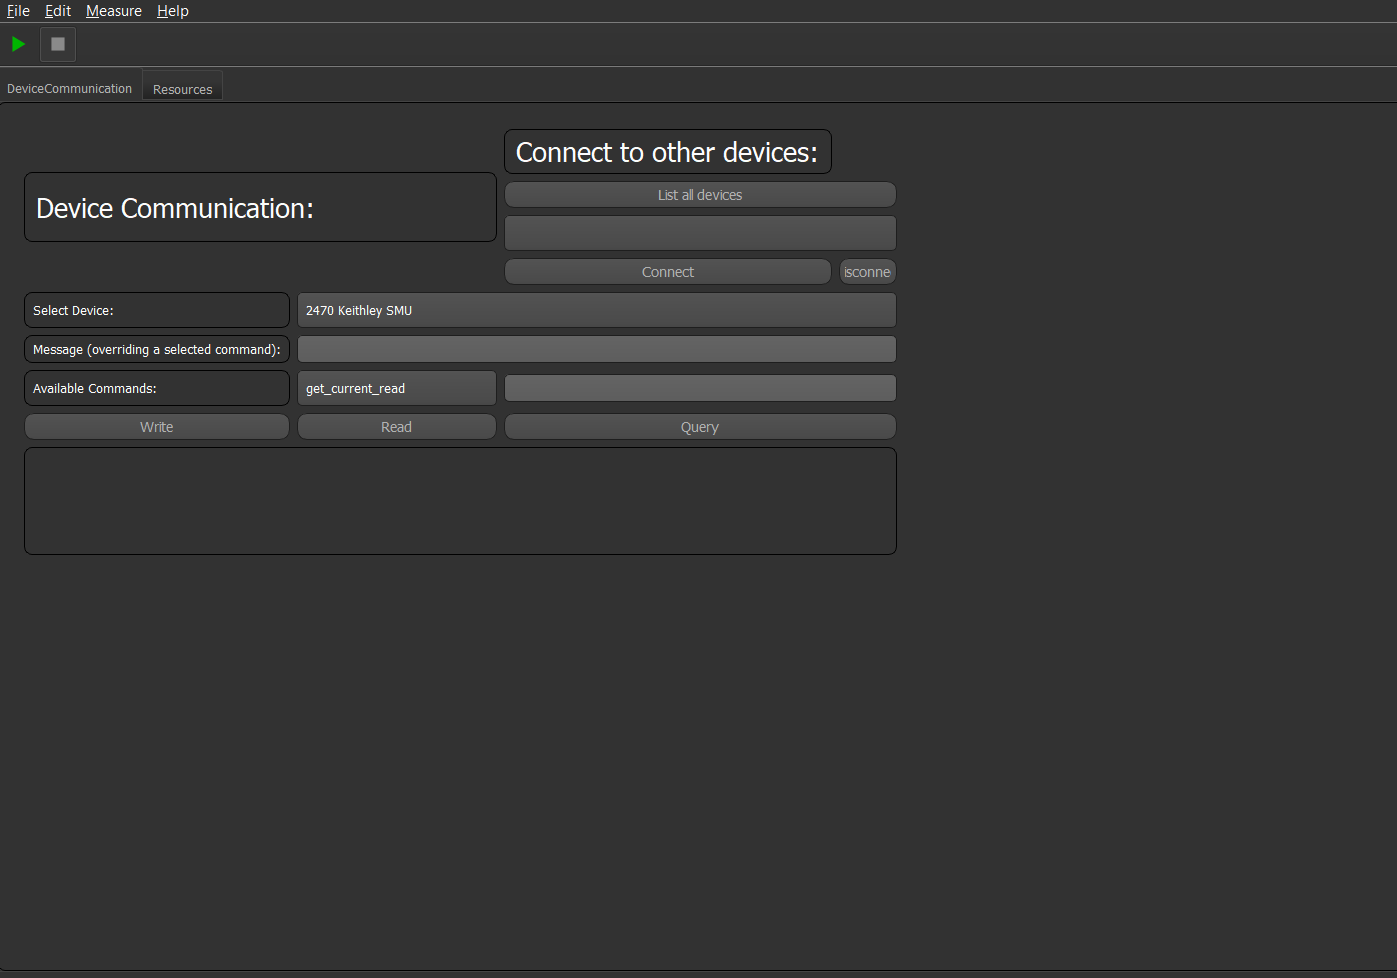Click the 'Connect to other devices:' heading
1397x978 pixels.
[668, 152]
